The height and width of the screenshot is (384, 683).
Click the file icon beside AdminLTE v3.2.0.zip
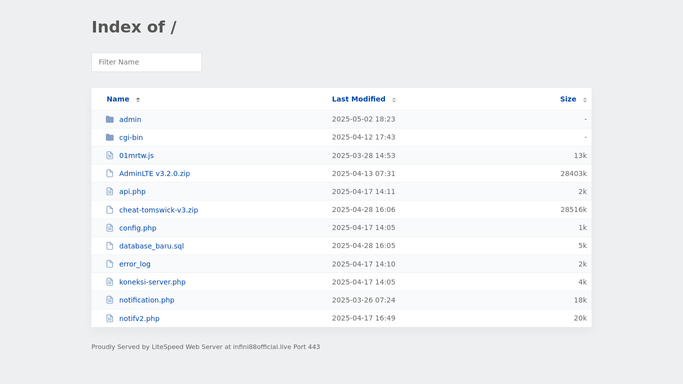pos(110,173)
